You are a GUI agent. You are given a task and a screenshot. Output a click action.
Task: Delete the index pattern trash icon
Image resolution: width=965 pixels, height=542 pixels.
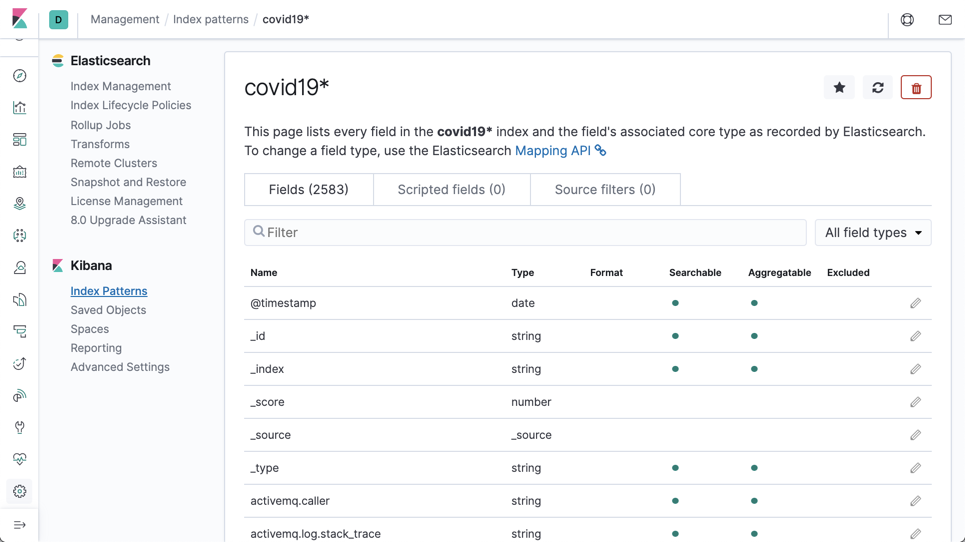click(x=916, y=87)
